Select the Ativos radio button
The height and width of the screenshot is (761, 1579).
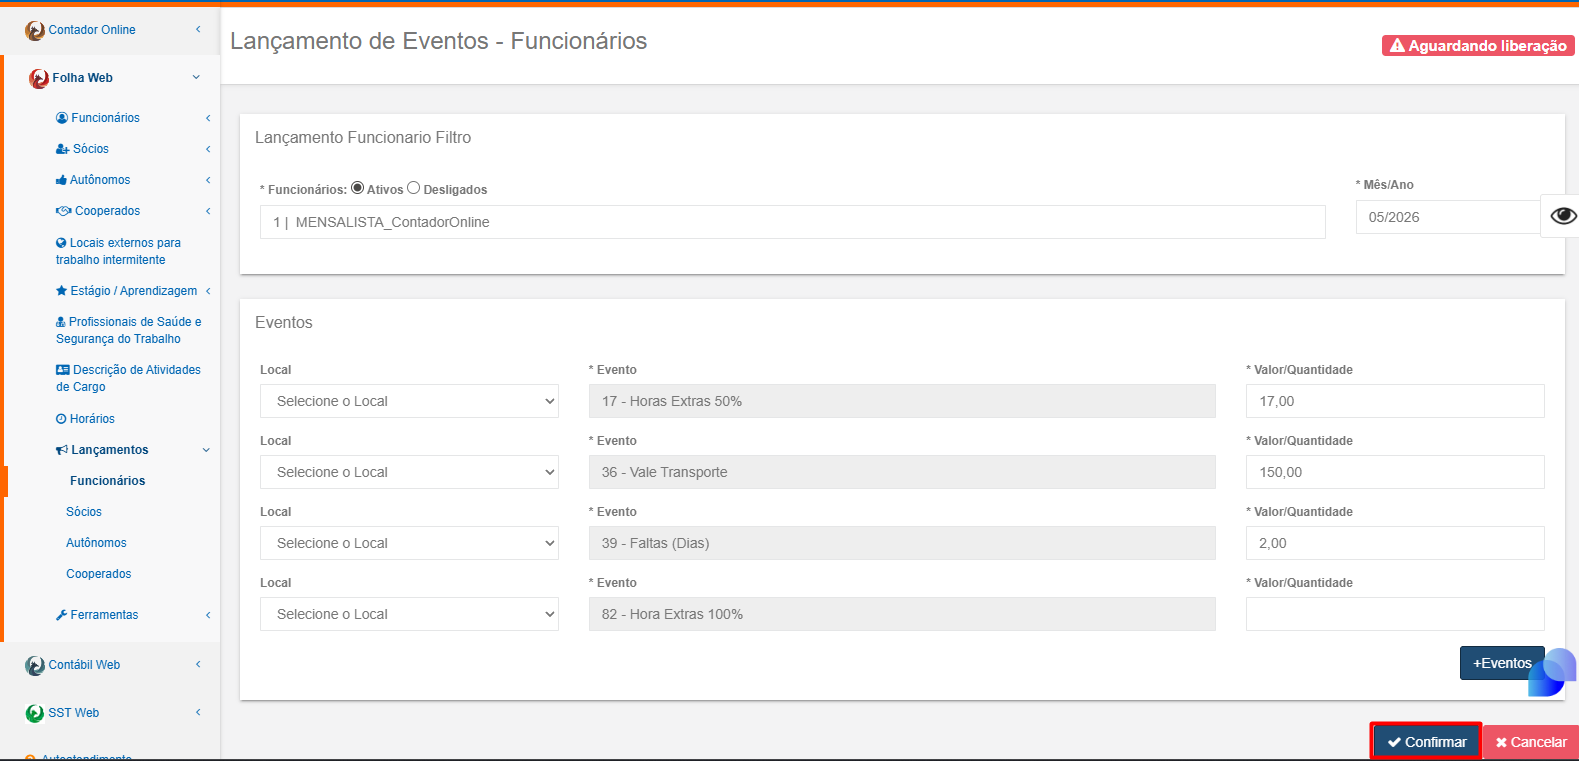(x=357, y=188)
